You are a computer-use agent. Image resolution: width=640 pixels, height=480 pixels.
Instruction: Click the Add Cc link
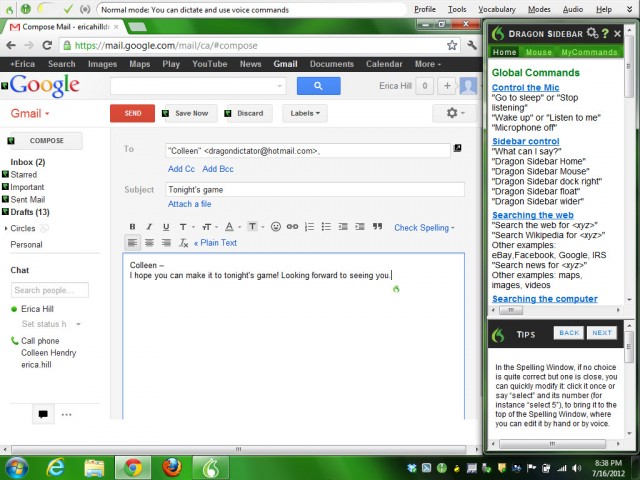click(x=181, y=169)
